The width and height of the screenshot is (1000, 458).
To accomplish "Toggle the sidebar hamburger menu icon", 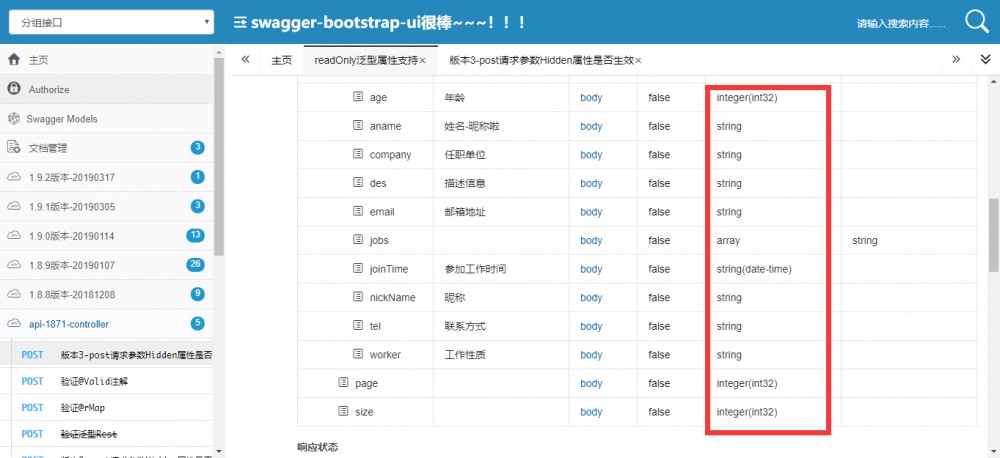I will tap(240, 22).
